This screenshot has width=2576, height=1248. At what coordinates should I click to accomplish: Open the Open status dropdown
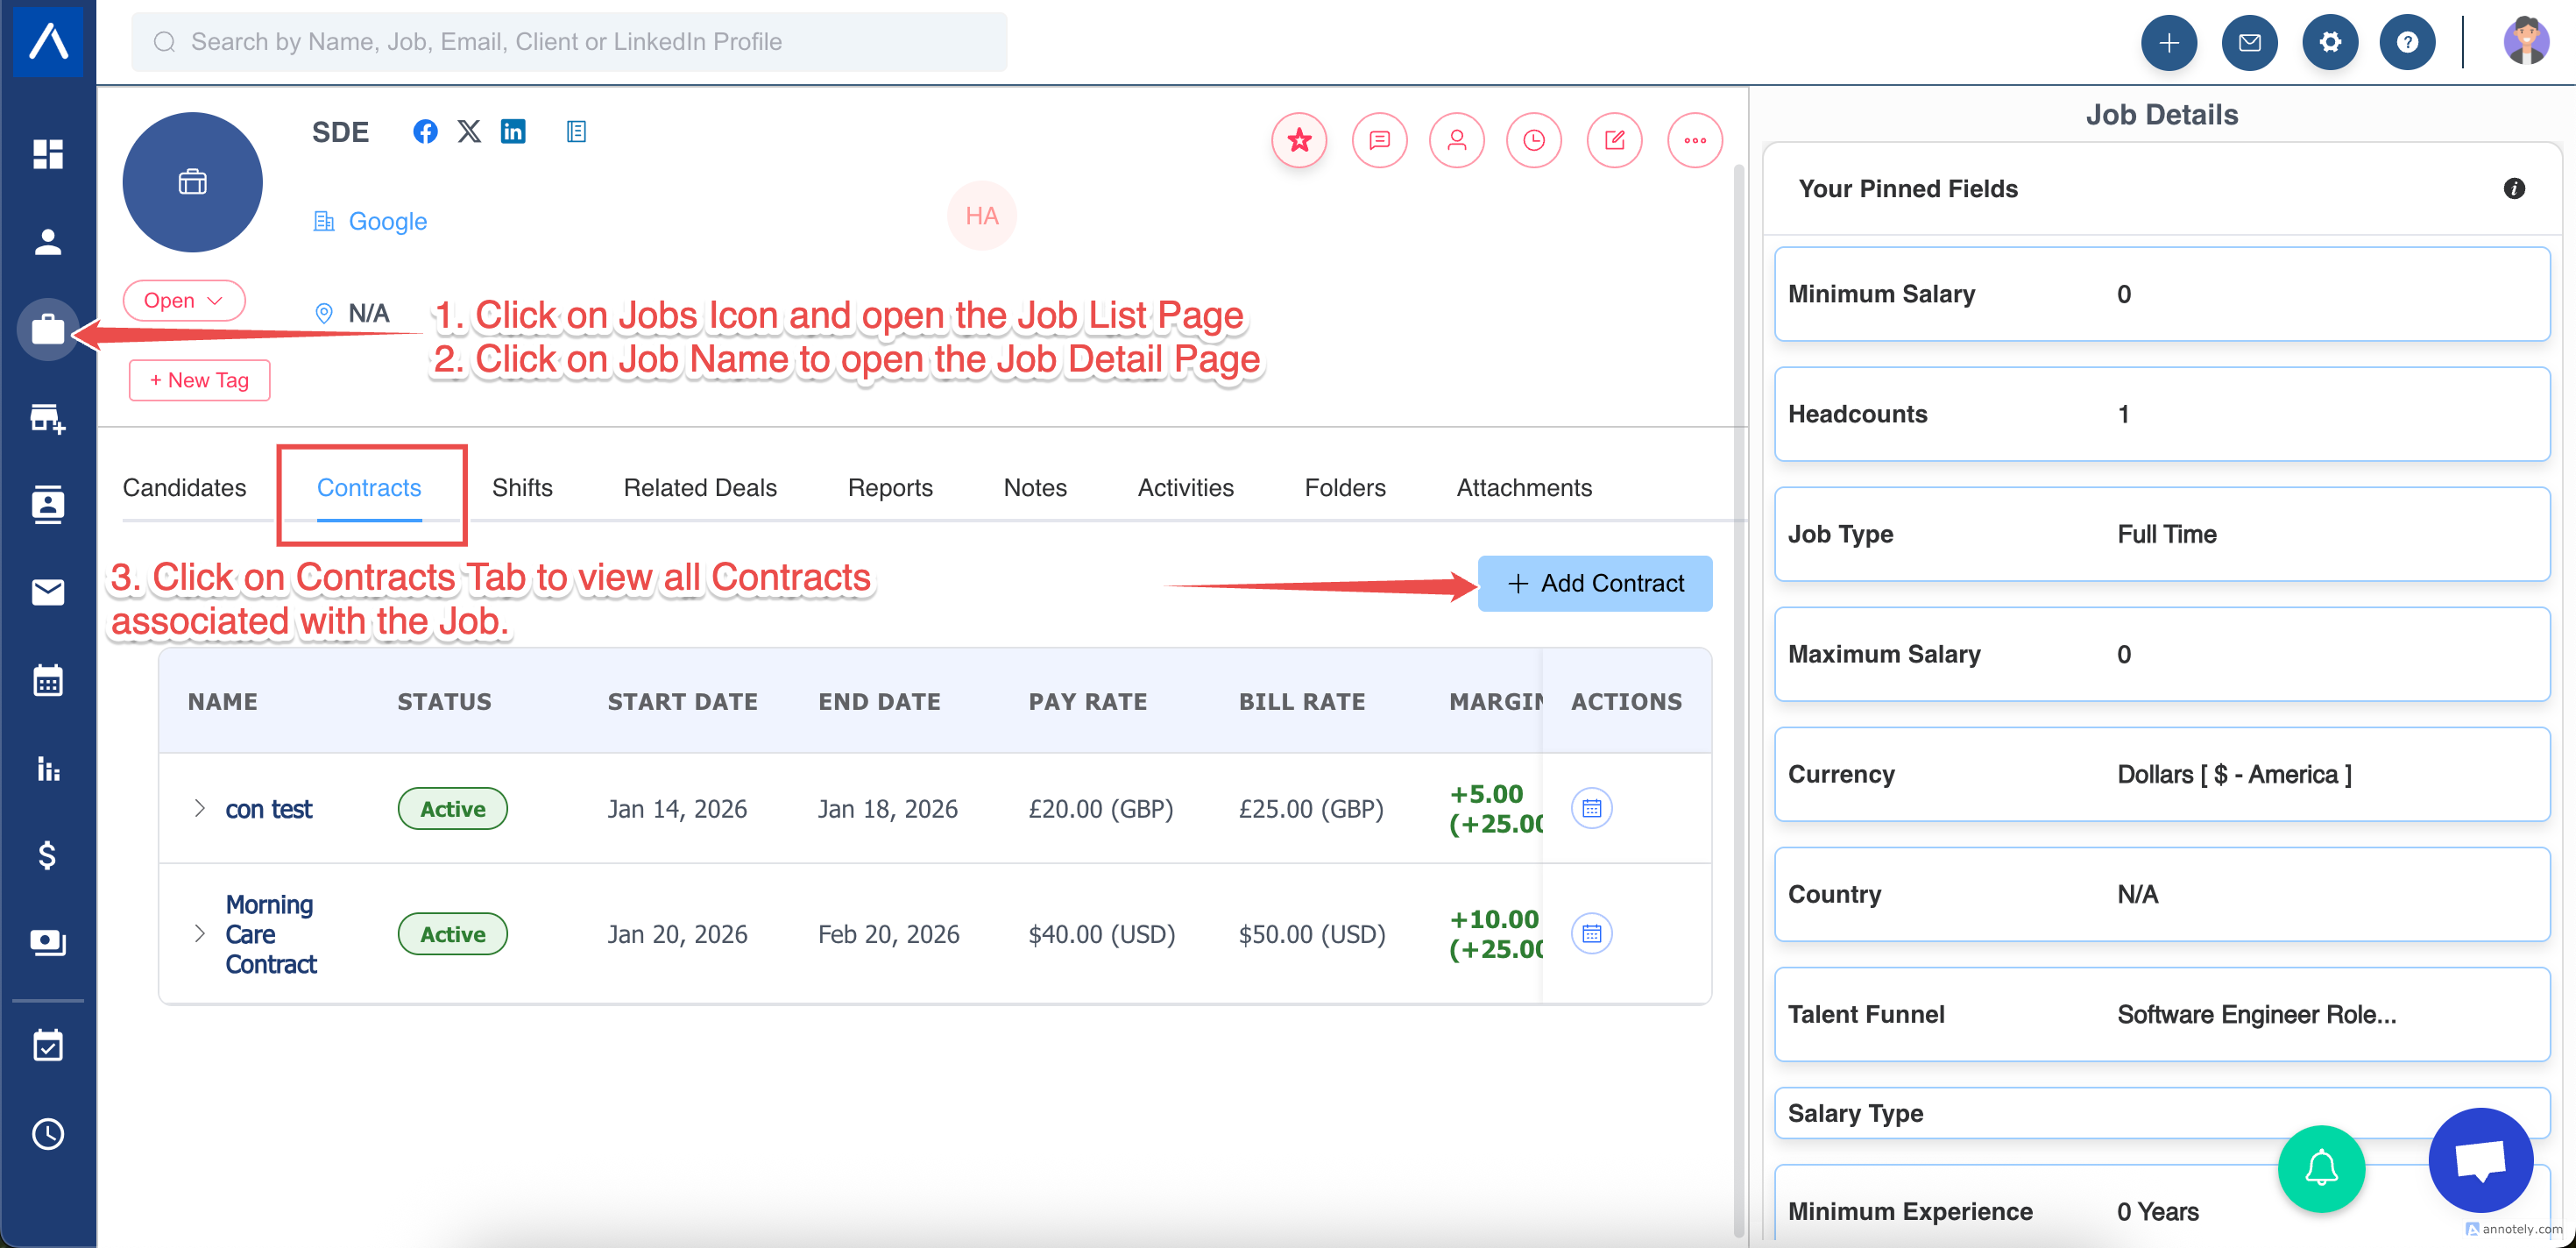point(183,300)
